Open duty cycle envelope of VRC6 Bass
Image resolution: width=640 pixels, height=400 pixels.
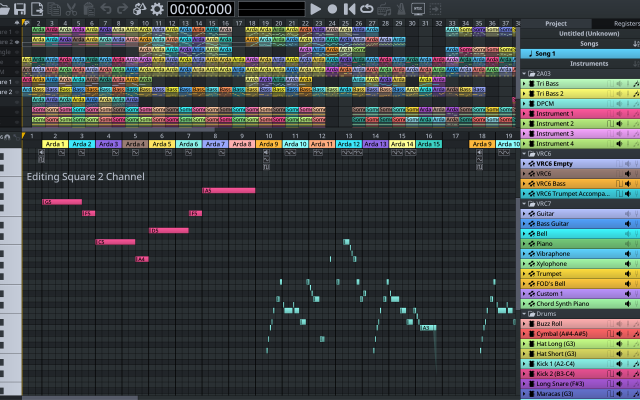click(x=619, y=184)
